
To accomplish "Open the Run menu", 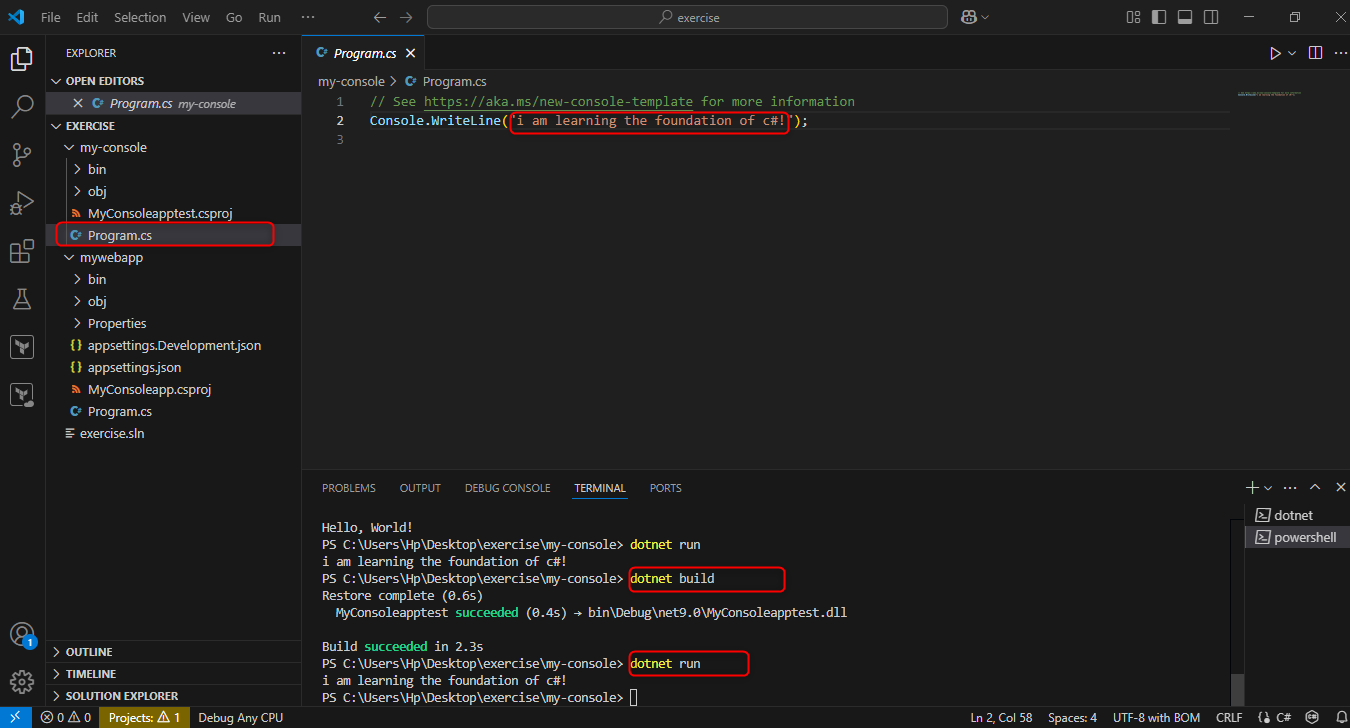I will pos(270,17).
